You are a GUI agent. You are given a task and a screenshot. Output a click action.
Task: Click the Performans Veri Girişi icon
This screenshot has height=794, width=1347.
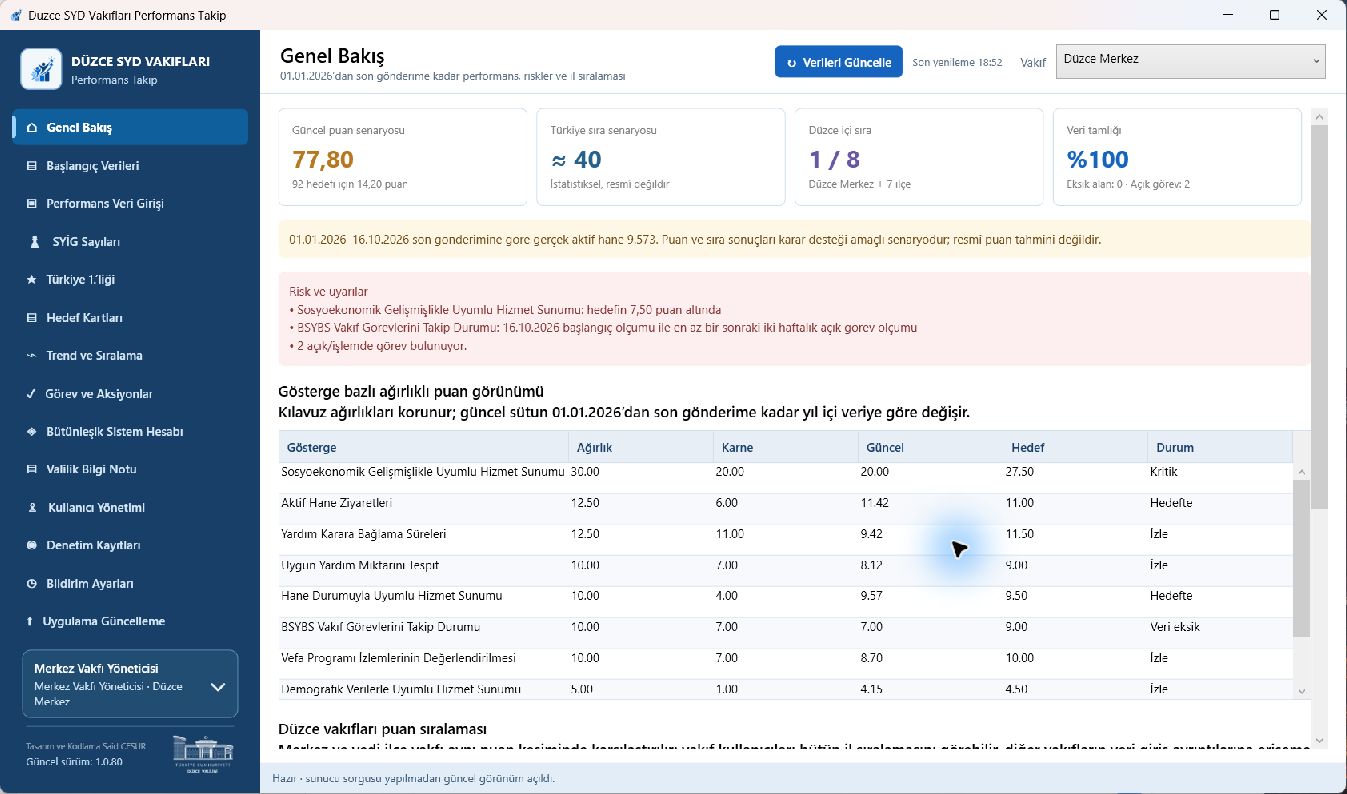click(31, 204)
